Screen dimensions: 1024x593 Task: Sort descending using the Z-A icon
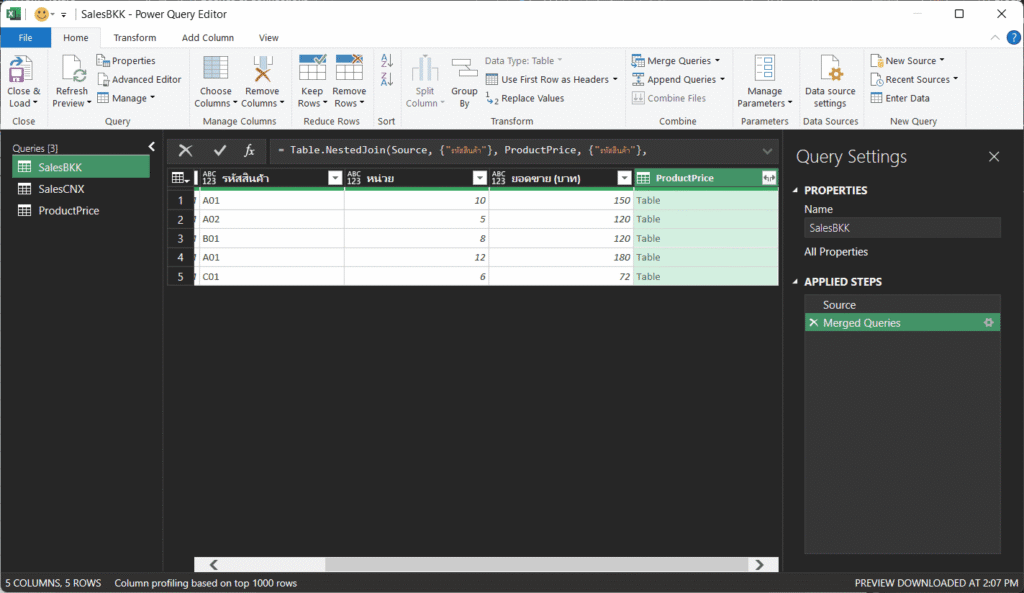pos(387,80)
